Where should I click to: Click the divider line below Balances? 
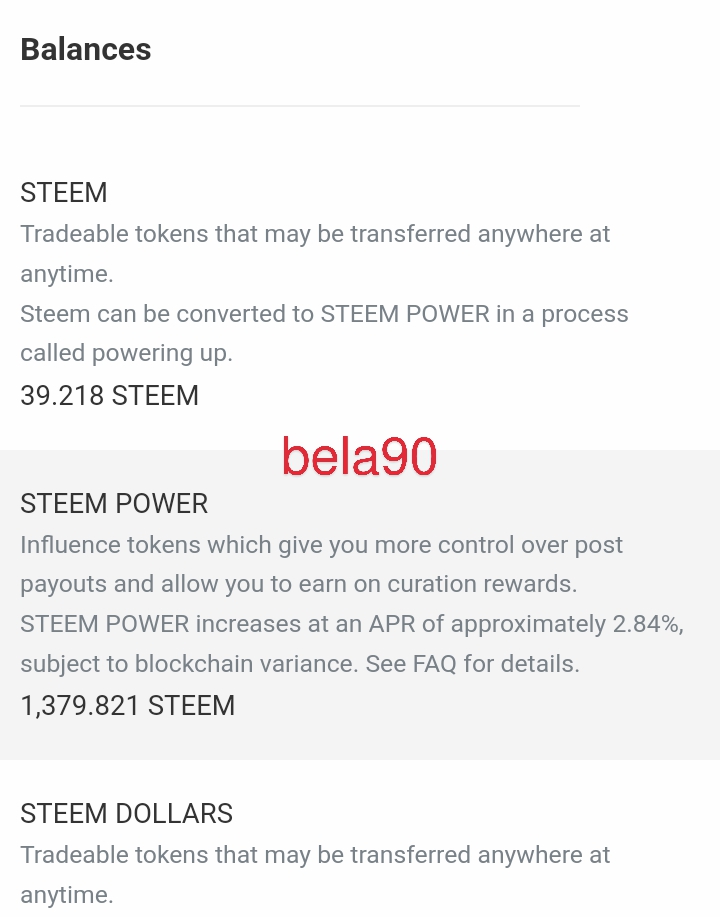click(x=300, y=106)
